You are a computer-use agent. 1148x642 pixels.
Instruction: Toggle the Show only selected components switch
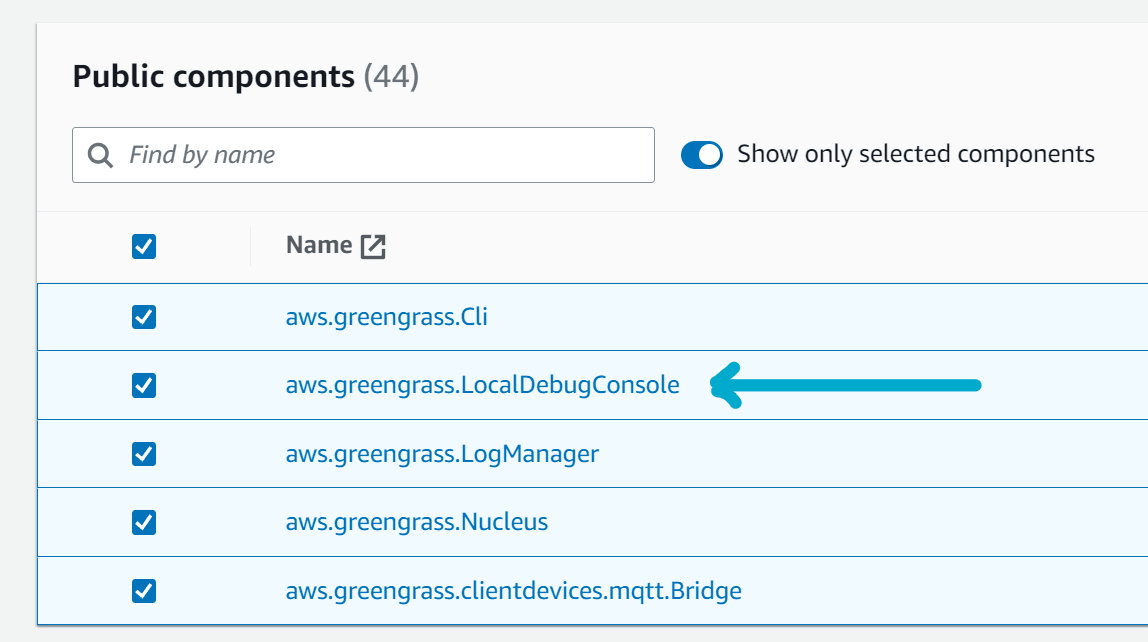click(x=702, y=155)
